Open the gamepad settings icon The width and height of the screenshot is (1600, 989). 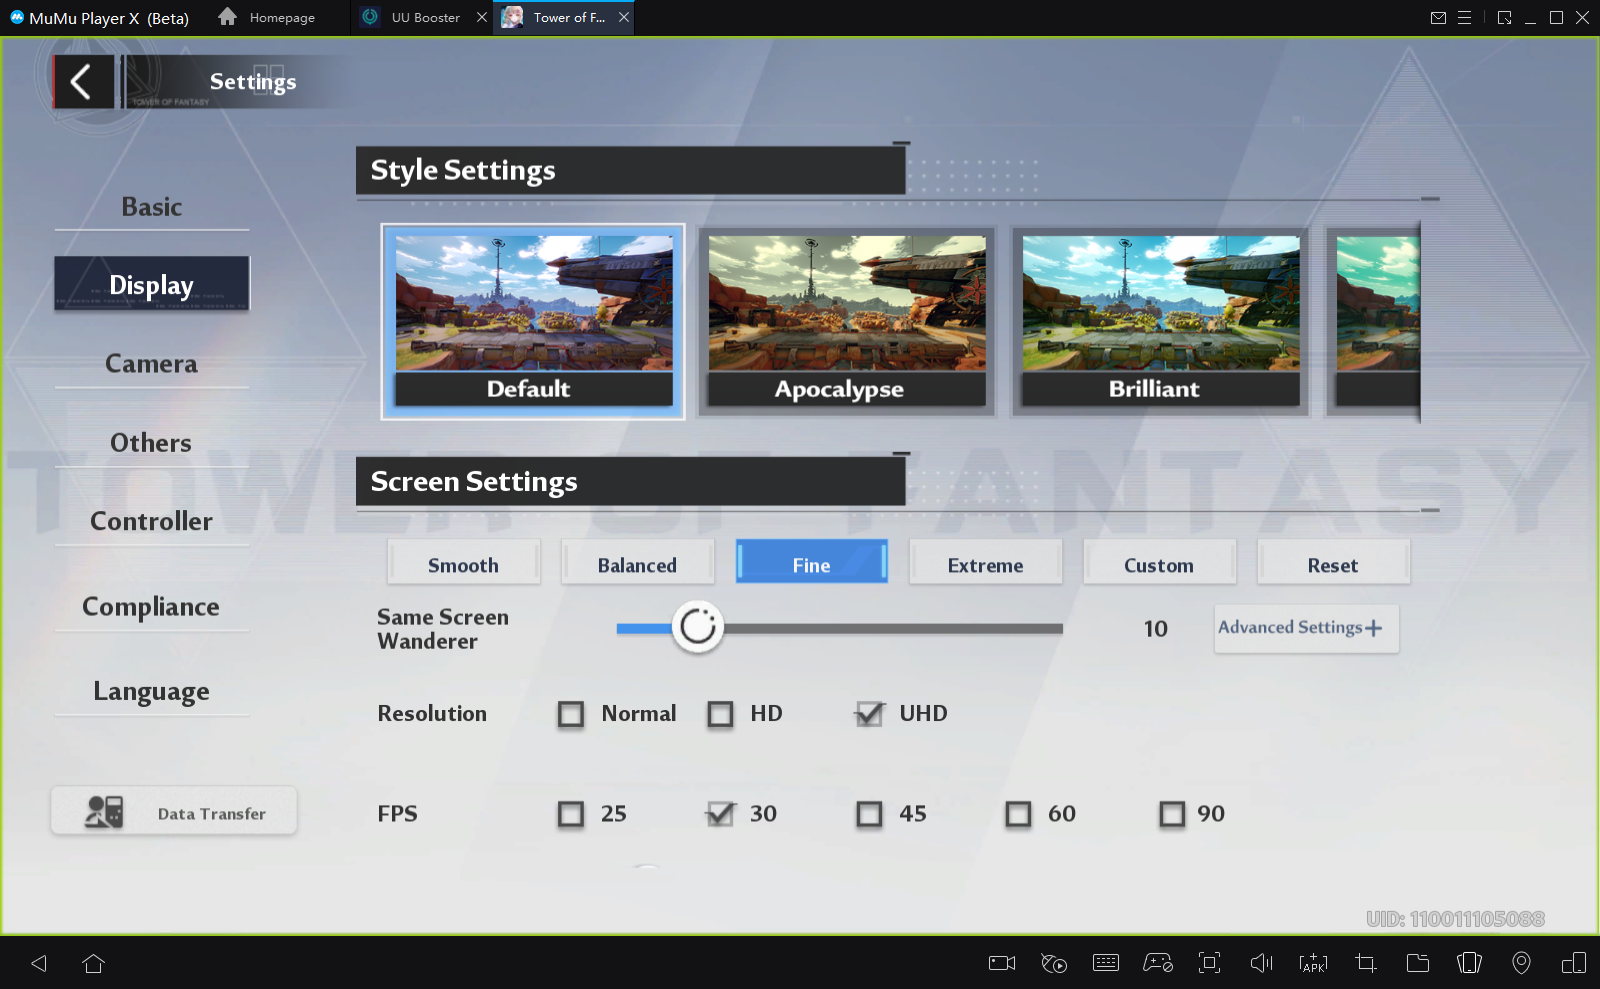click(x=1158, y=963)
